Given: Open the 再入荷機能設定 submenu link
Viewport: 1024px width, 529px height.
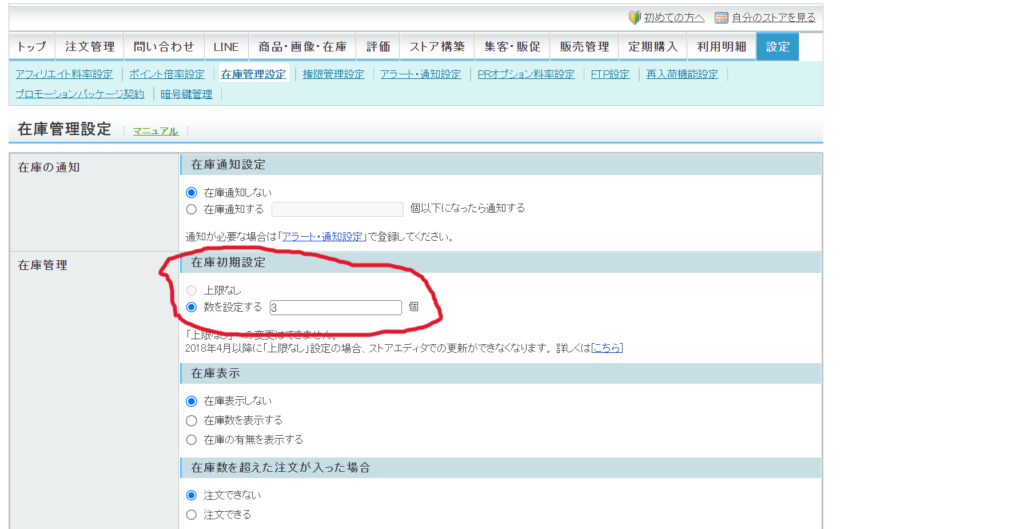Looking at the screenshot, I should click(682, 74).
